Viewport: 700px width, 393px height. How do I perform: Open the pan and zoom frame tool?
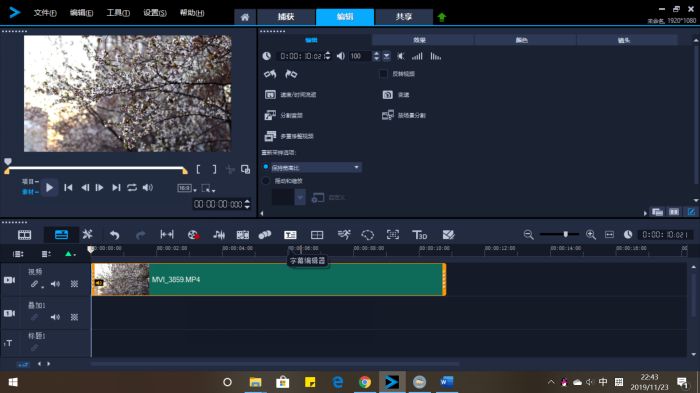tap(393, 234)
